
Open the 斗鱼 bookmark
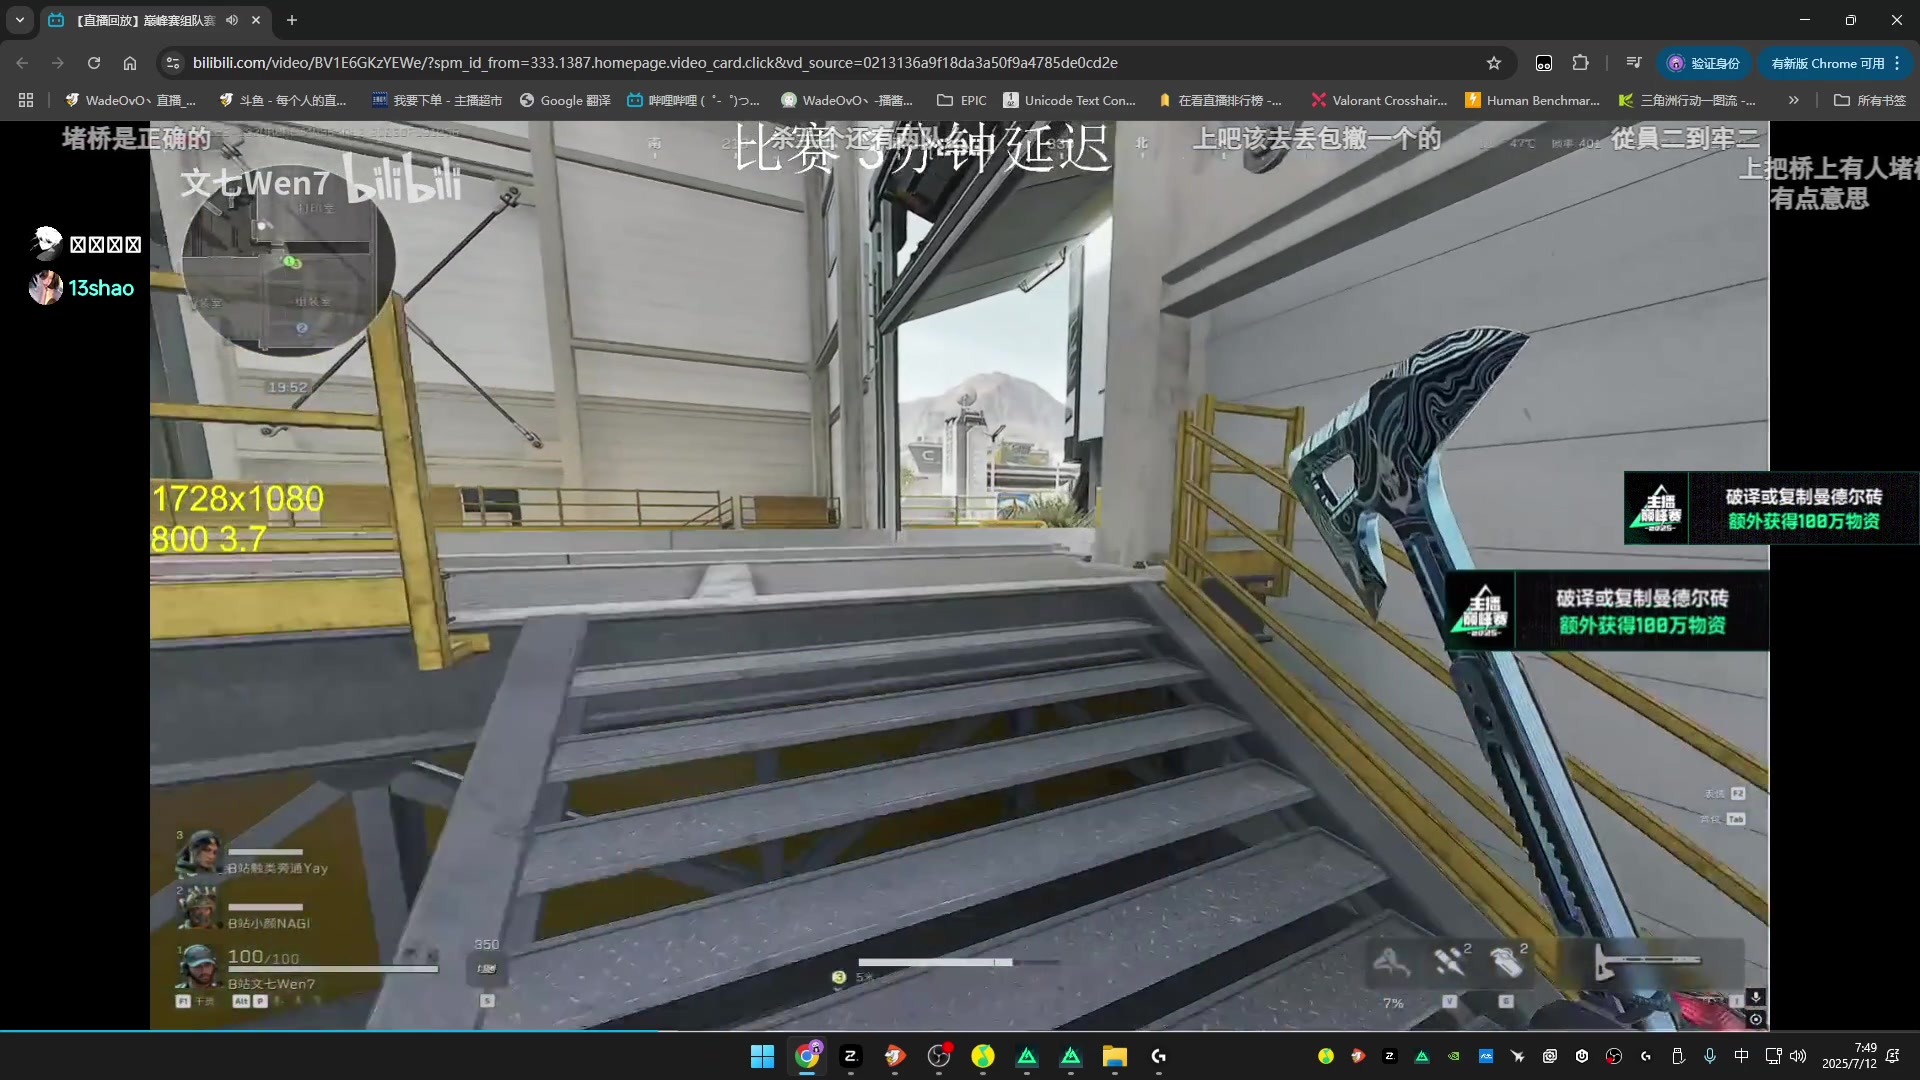click(x=283, y=100)
